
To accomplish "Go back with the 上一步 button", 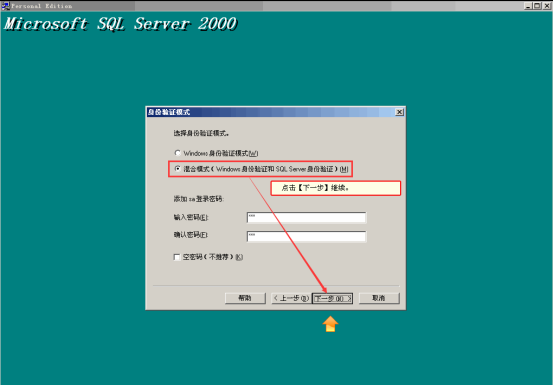I will pyautogui.click(x=292, y=298).
